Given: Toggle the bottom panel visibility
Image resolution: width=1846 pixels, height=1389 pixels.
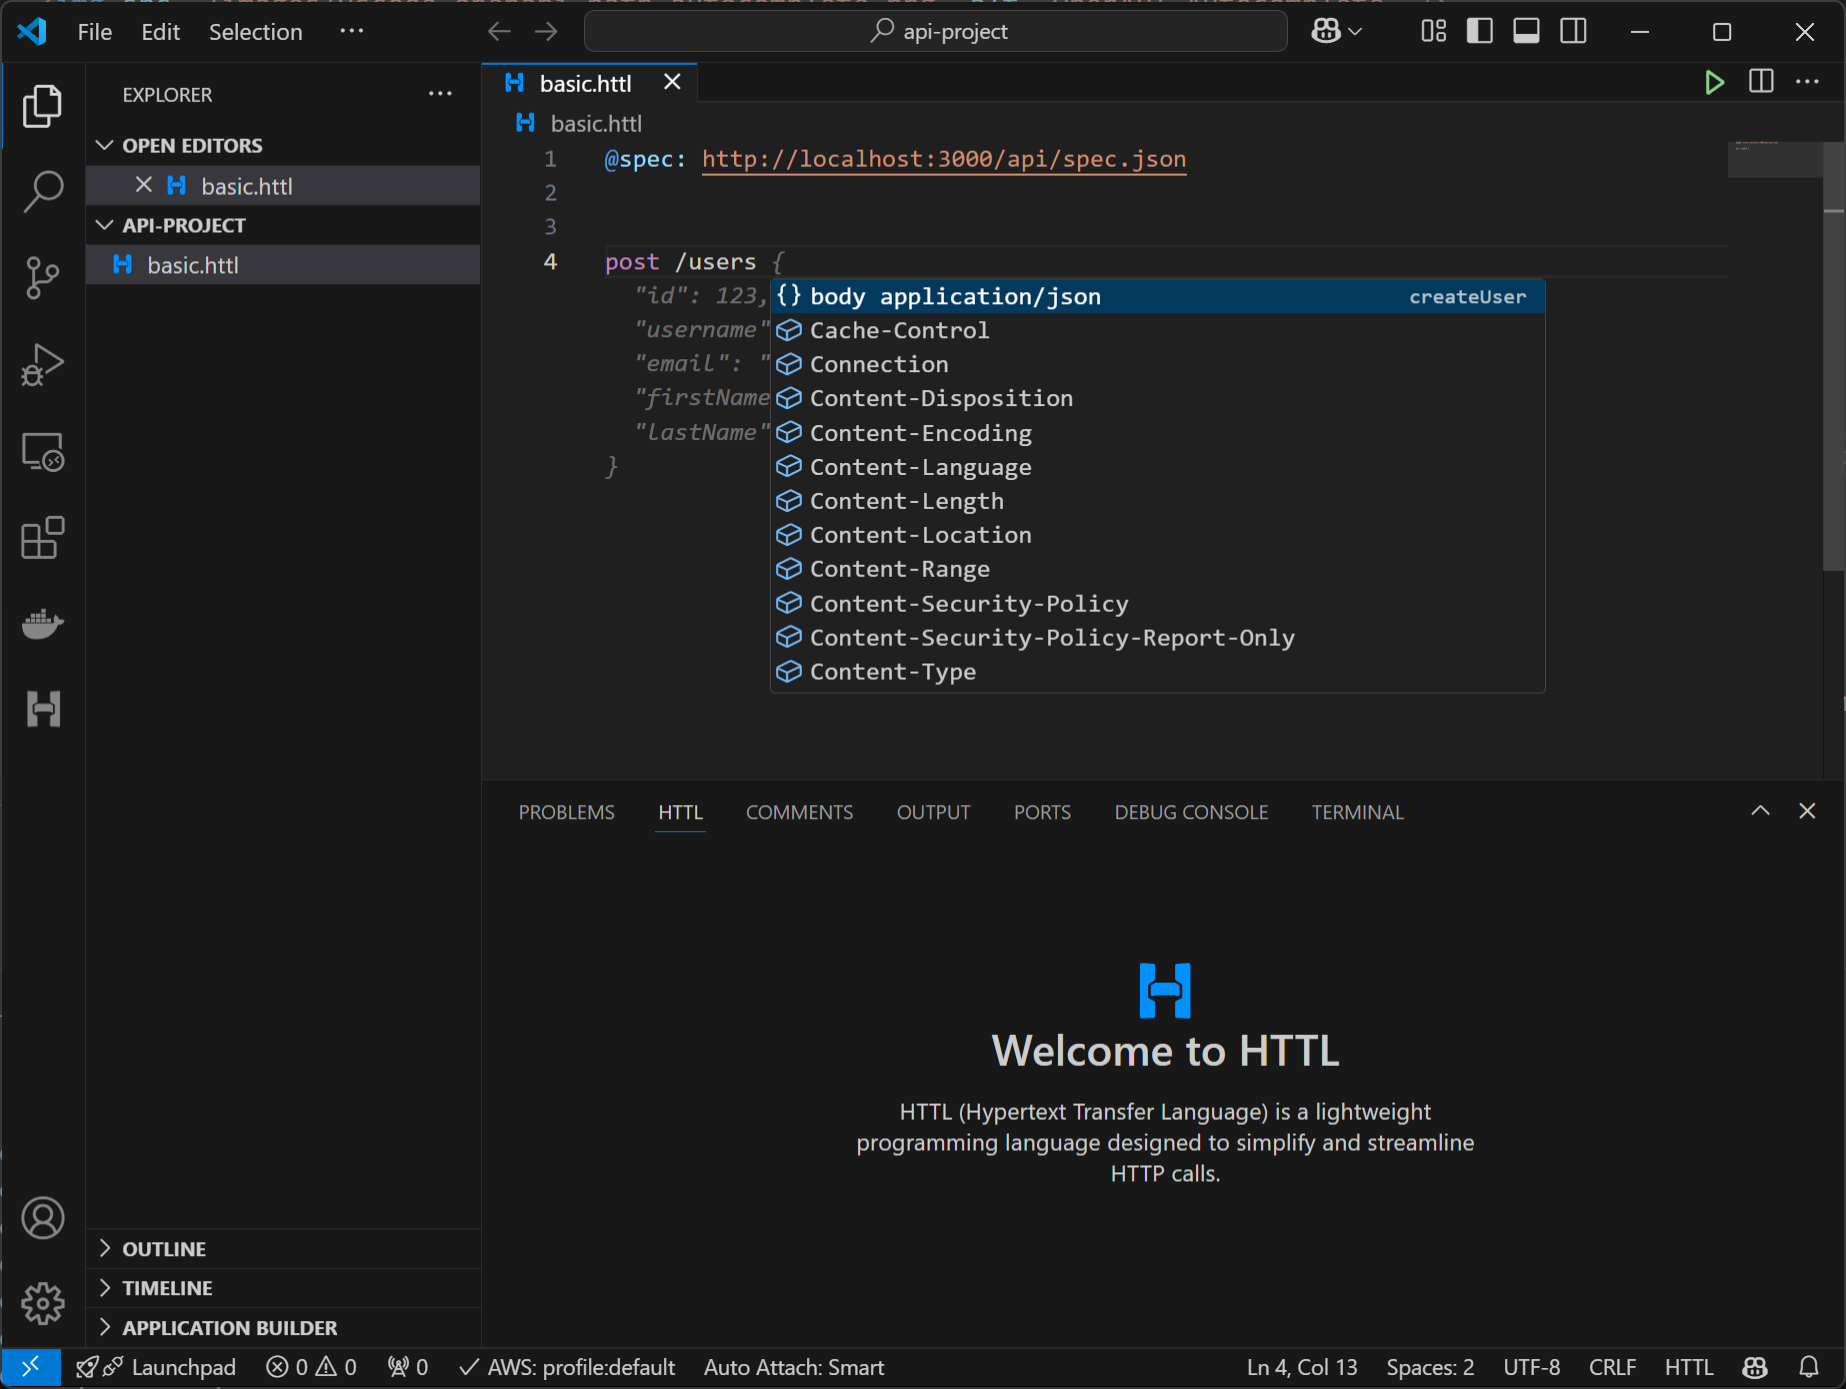Looking at the screenshot, I should pos(1526,32).
